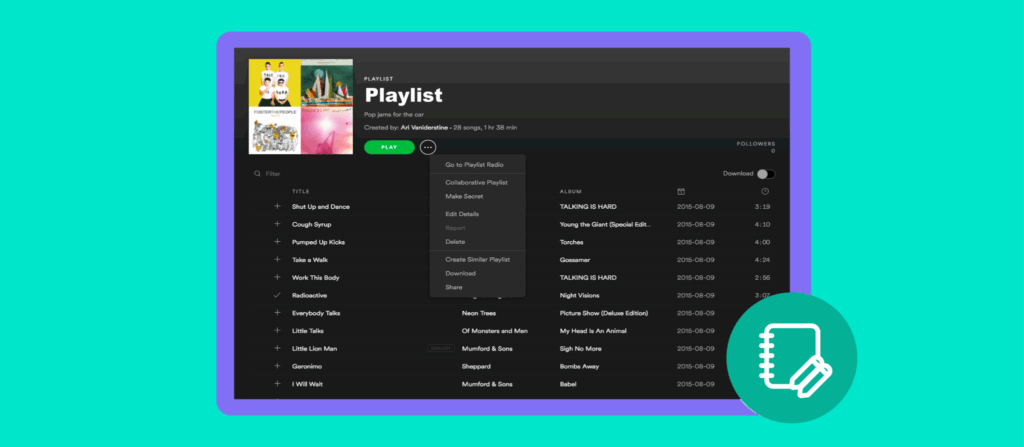Screen dimensions: 1024x447
Task: Select the Pumped Up Kicks track title
Action: [318, 242]
